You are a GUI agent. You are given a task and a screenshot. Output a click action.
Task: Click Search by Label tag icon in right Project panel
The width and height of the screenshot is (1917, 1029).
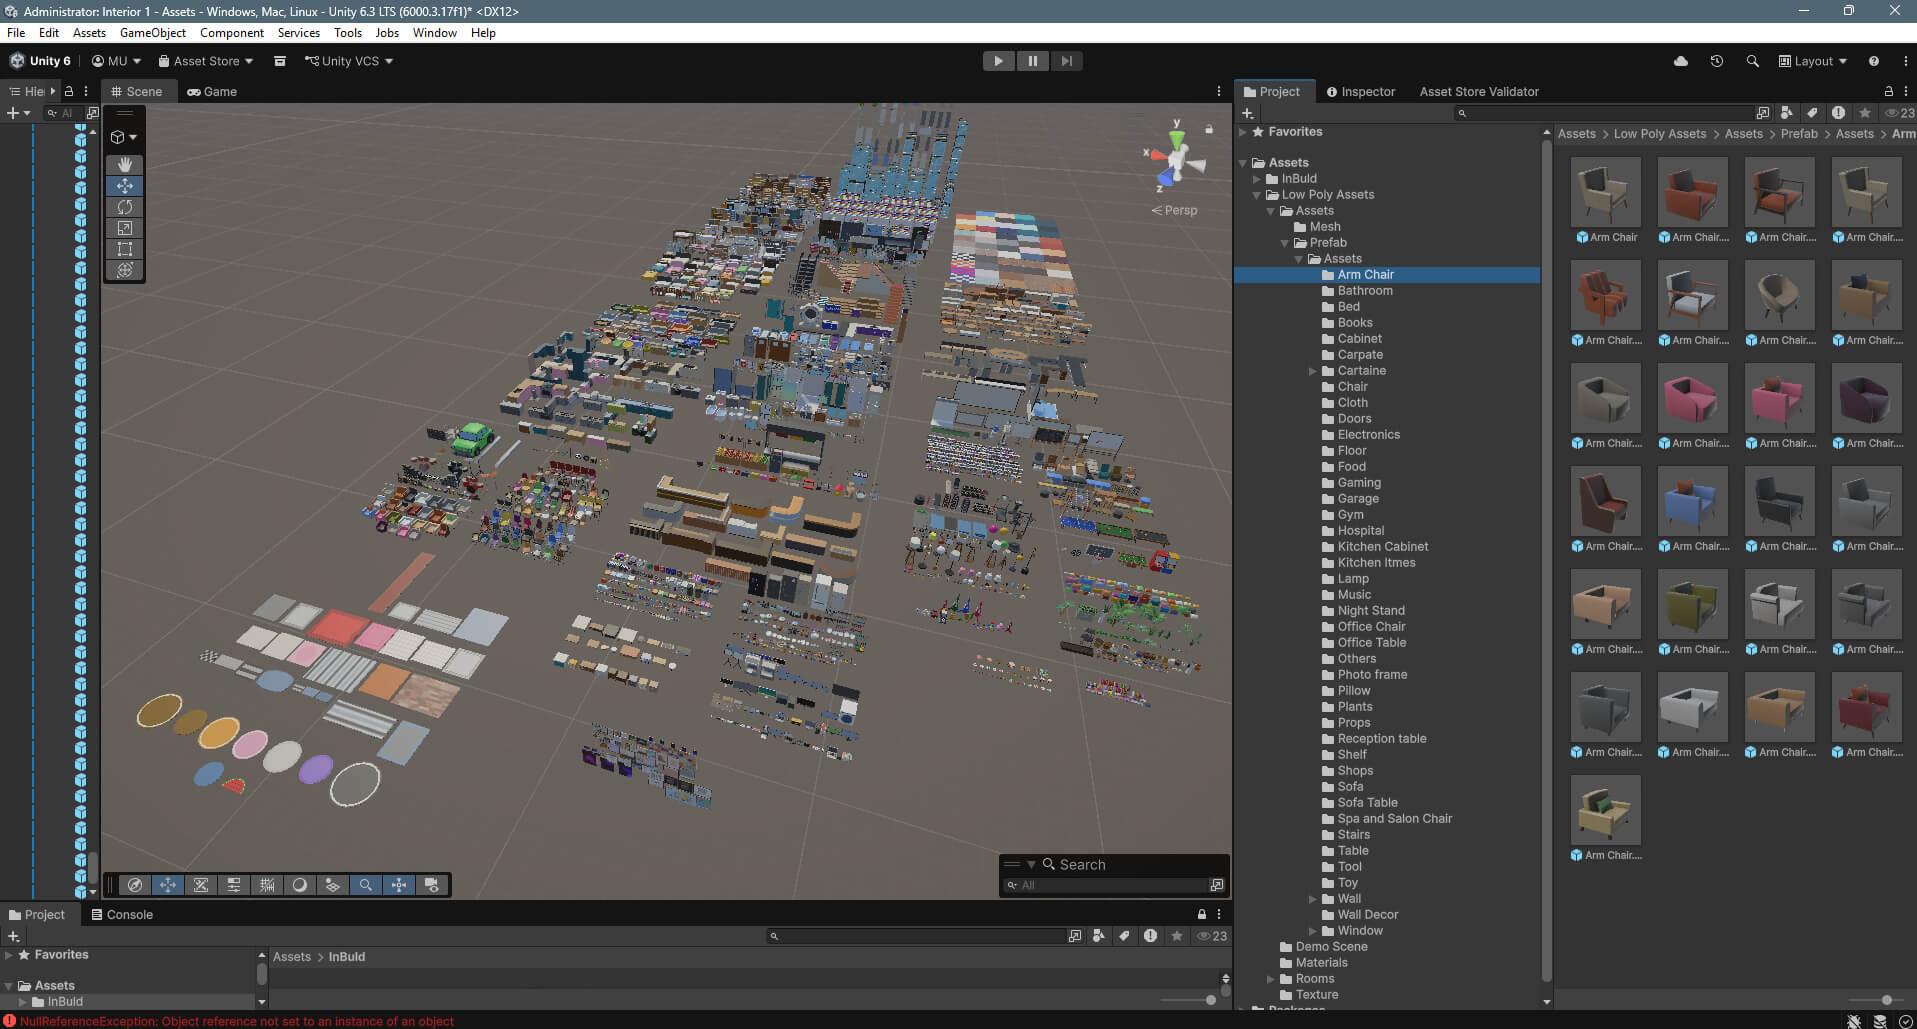point(1812,113)
